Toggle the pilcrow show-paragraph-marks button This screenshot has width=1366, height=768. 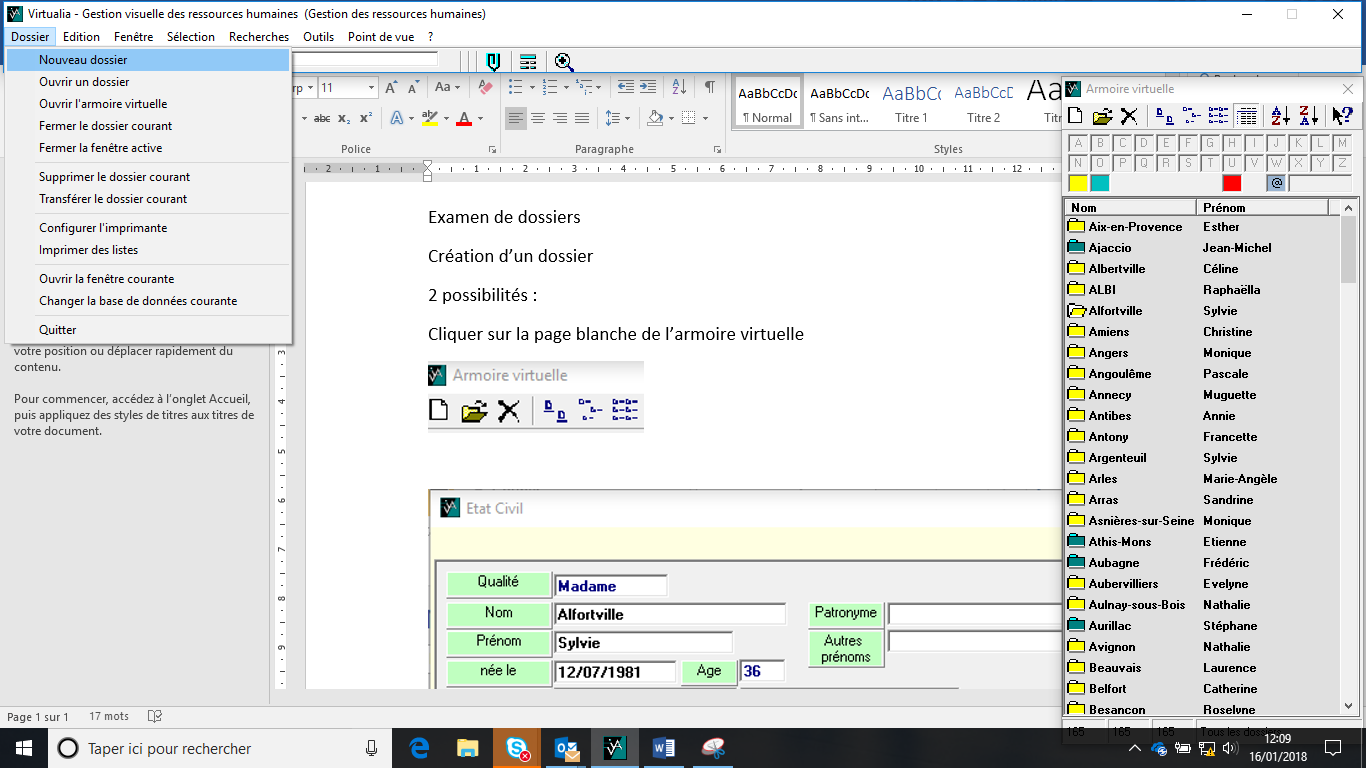click(709, 88)
